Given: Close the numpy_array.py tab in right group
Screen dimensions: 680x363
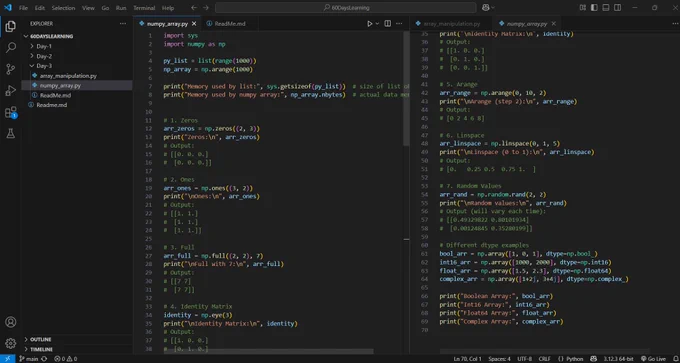Looking at the screenshot, I should [553, 24].
